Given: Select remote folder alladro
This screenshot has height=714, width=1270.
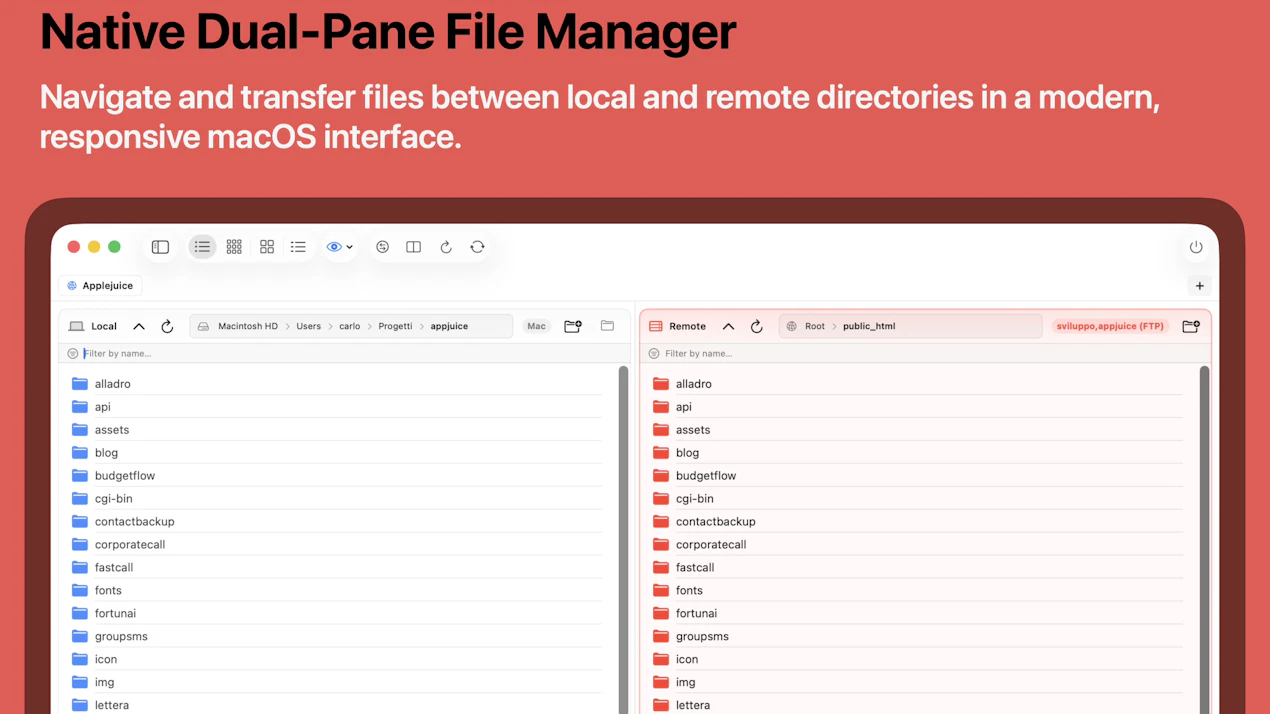Looking at the screenshot, I should pos(917,384).
